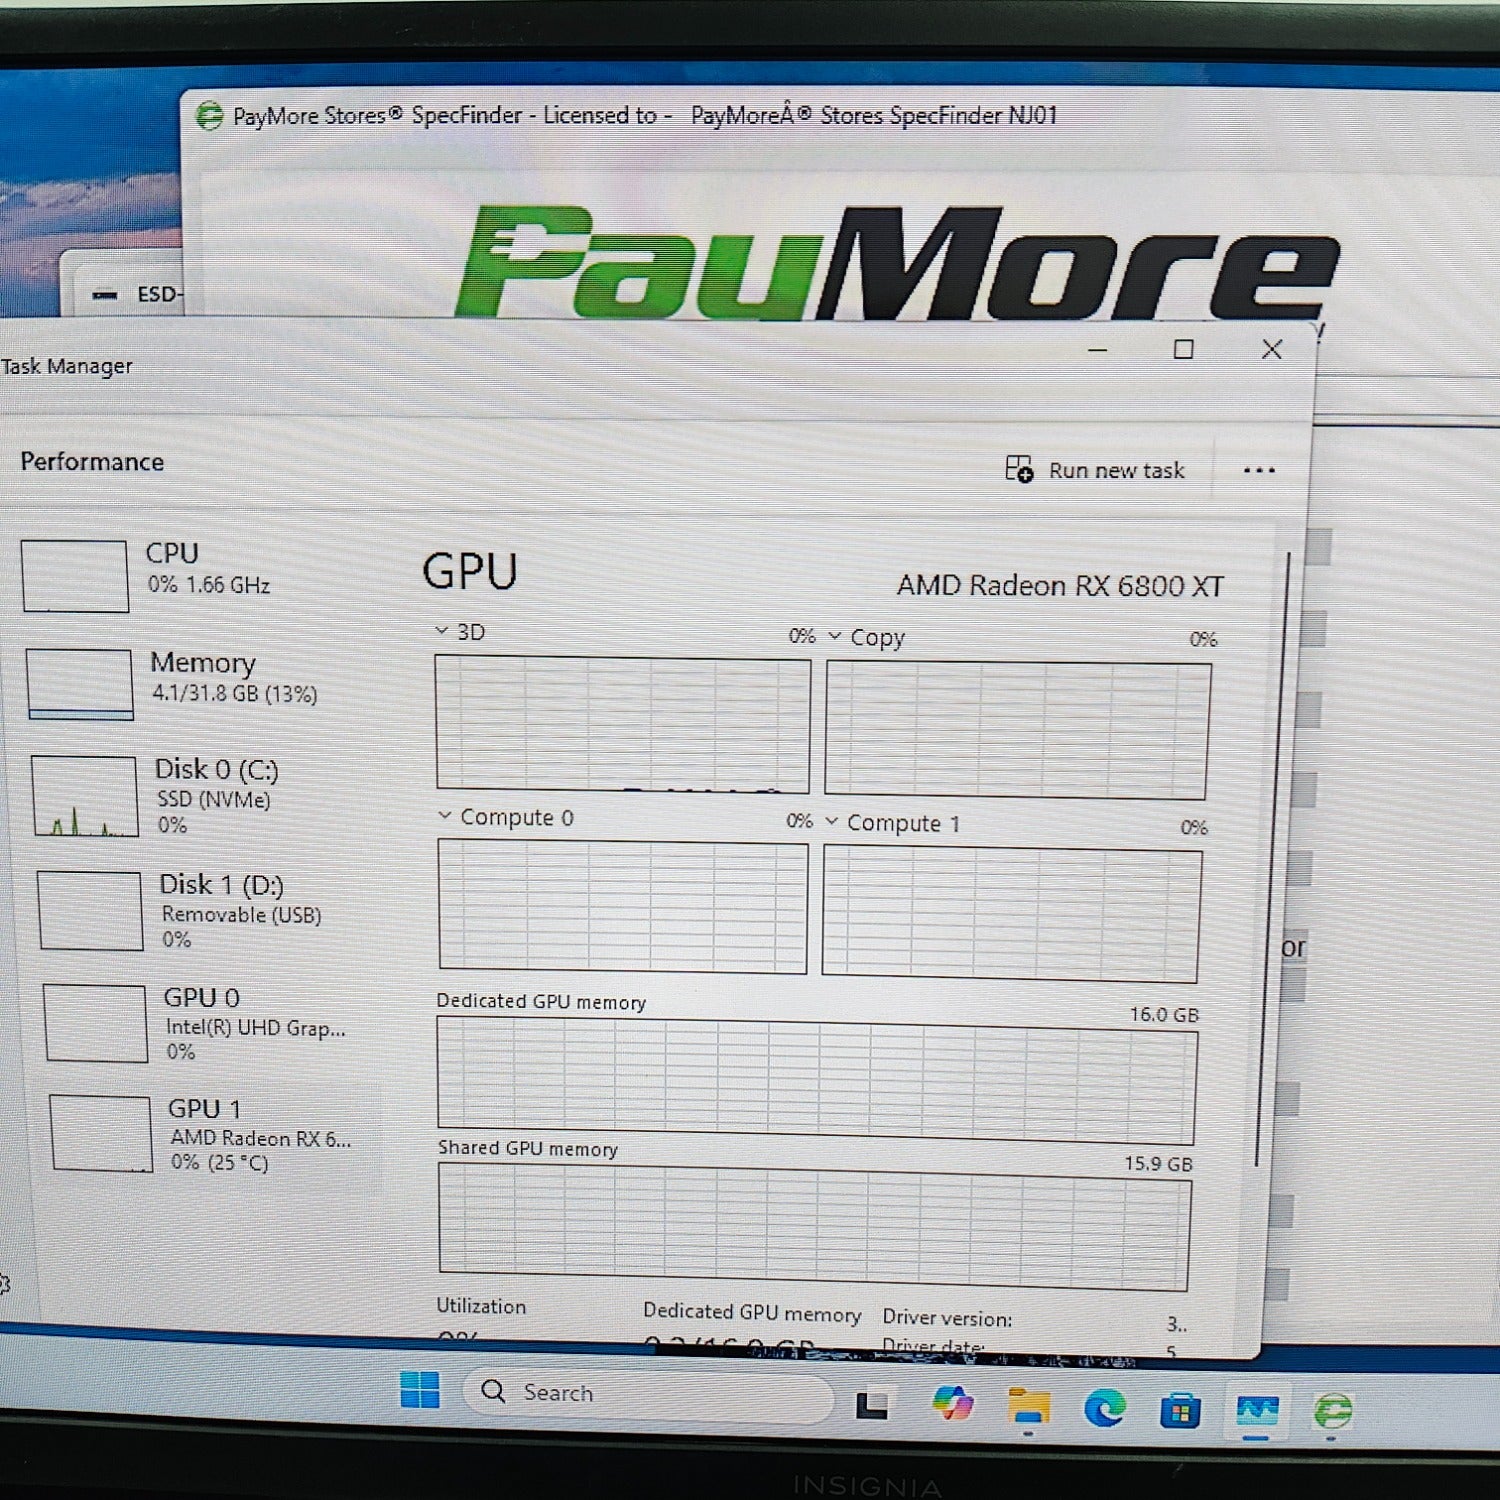Open the Copy engine dropdown chevron
This screenshot has height=1500, width=1500.
click(x=835, y=636)
